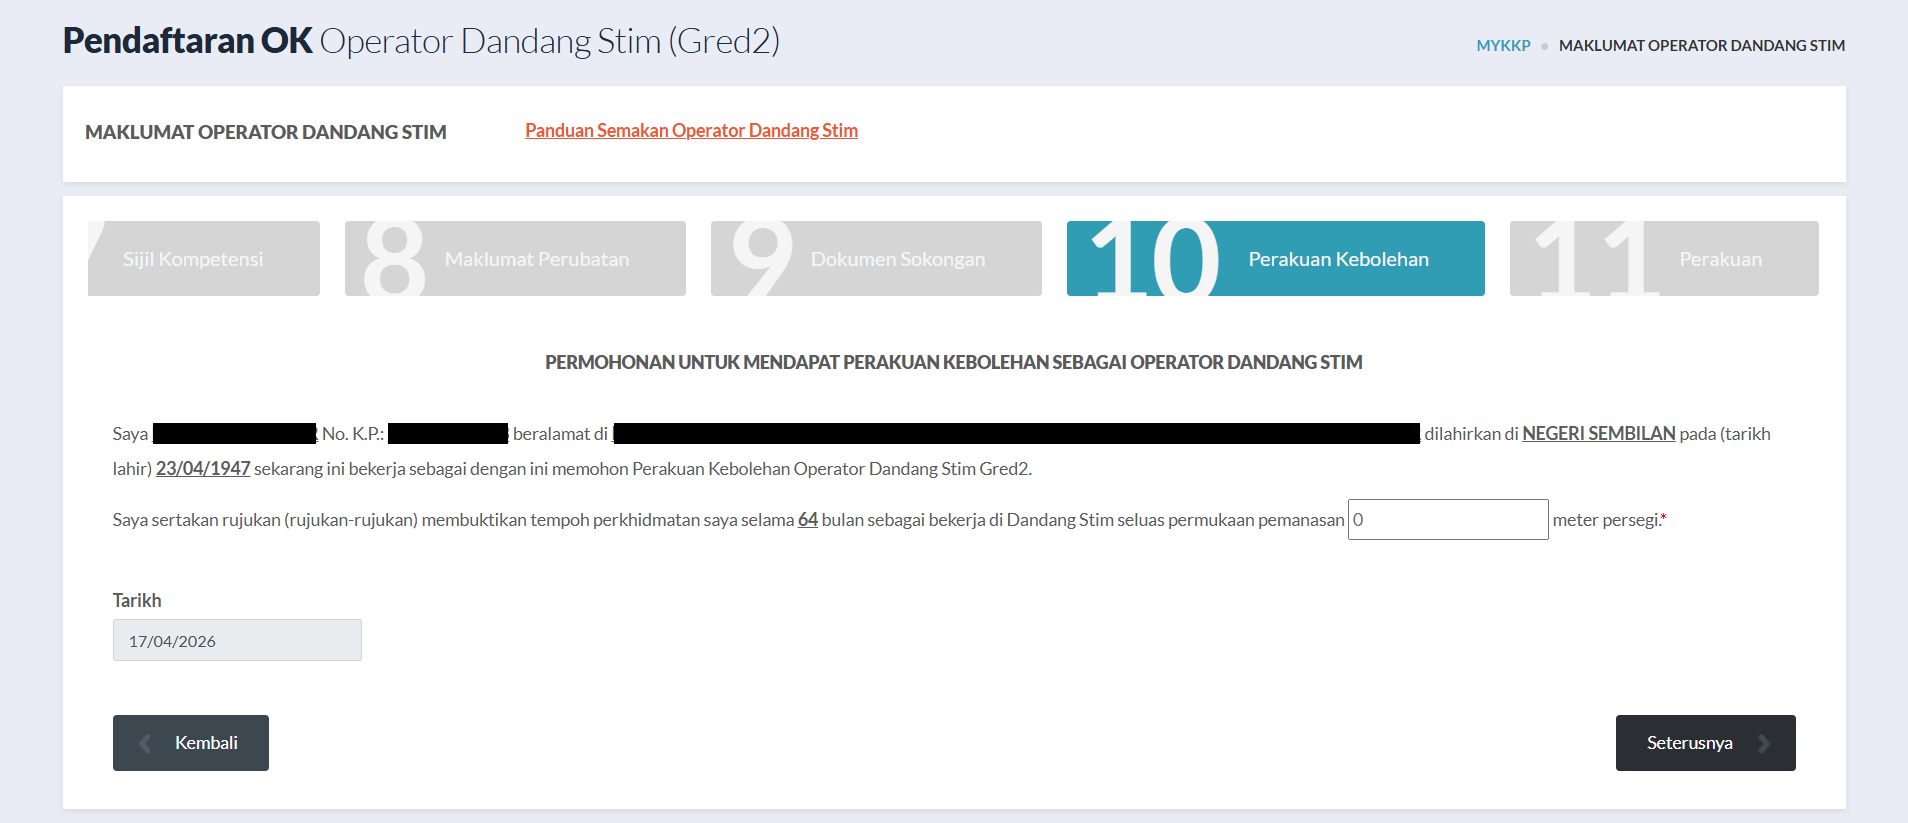Click the underlined 64 months value
Image resolution: width=1908 pixels, height=823 pixels.
[x=807, y=520]
